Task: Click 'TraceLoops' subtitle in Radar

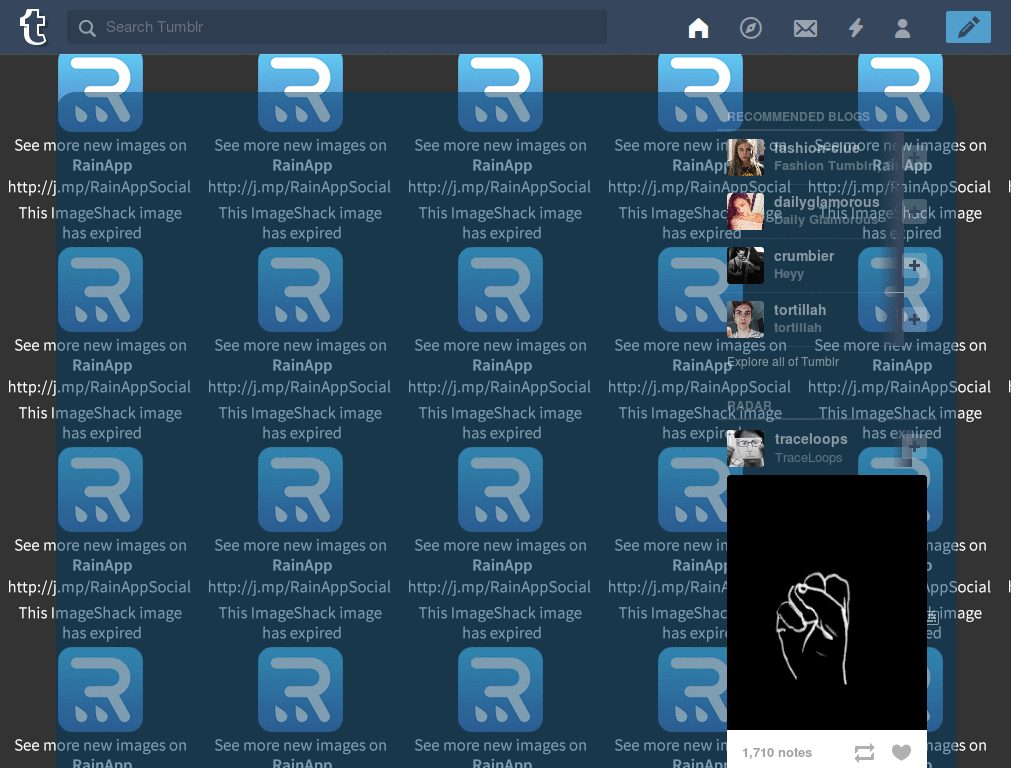Action: (808, 458)
